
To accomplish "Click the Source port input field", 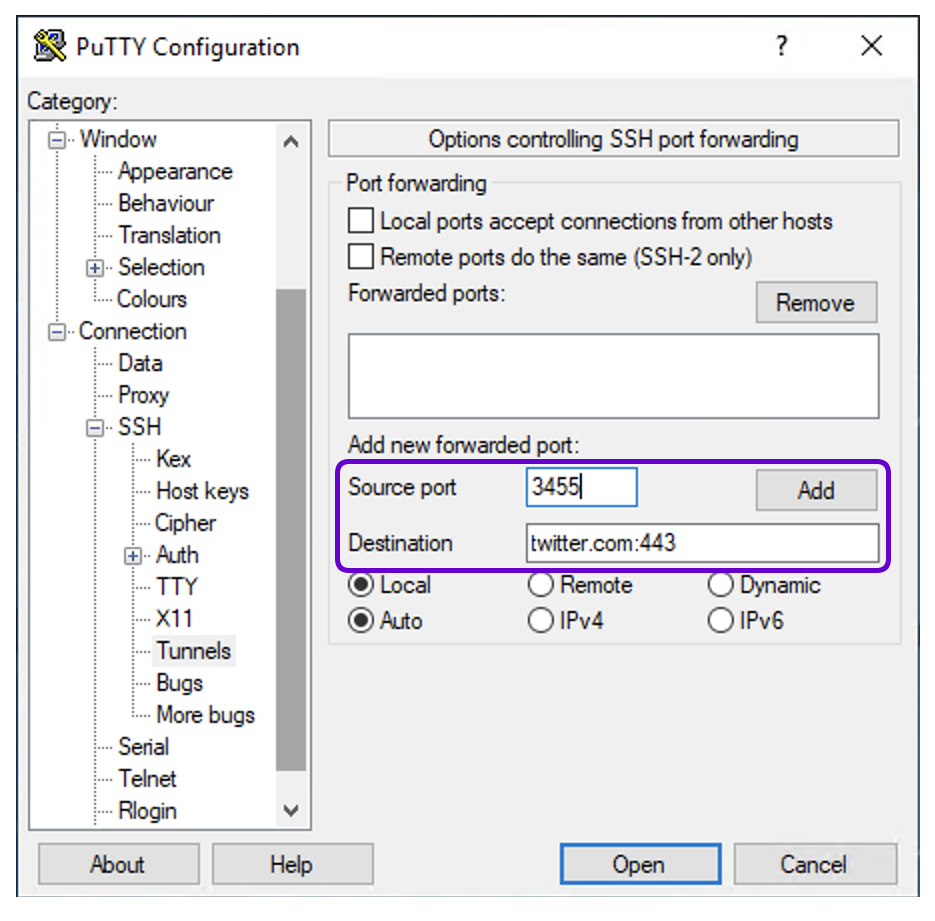I will pos(581,488).
